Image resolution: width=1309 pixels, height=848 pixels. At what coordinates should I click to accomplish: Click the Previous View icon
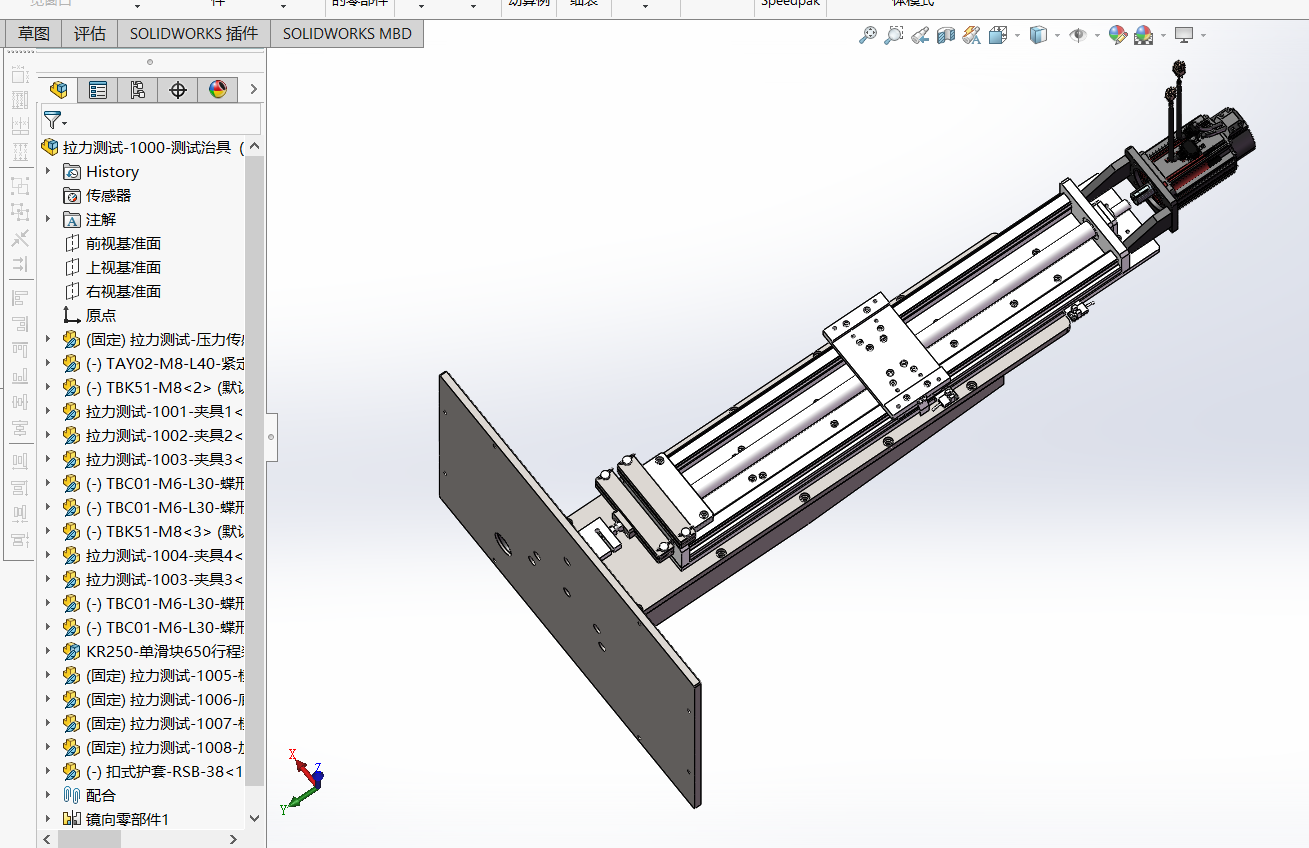(x=920, y=35)
